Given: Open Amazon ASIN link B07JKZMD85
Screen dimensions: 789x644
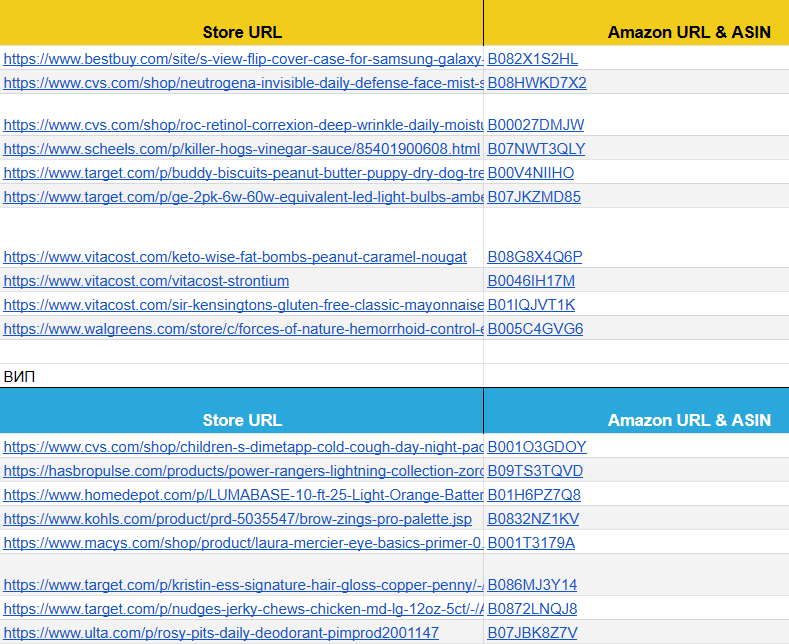Looking at the screenshot, I should (534, 197).
